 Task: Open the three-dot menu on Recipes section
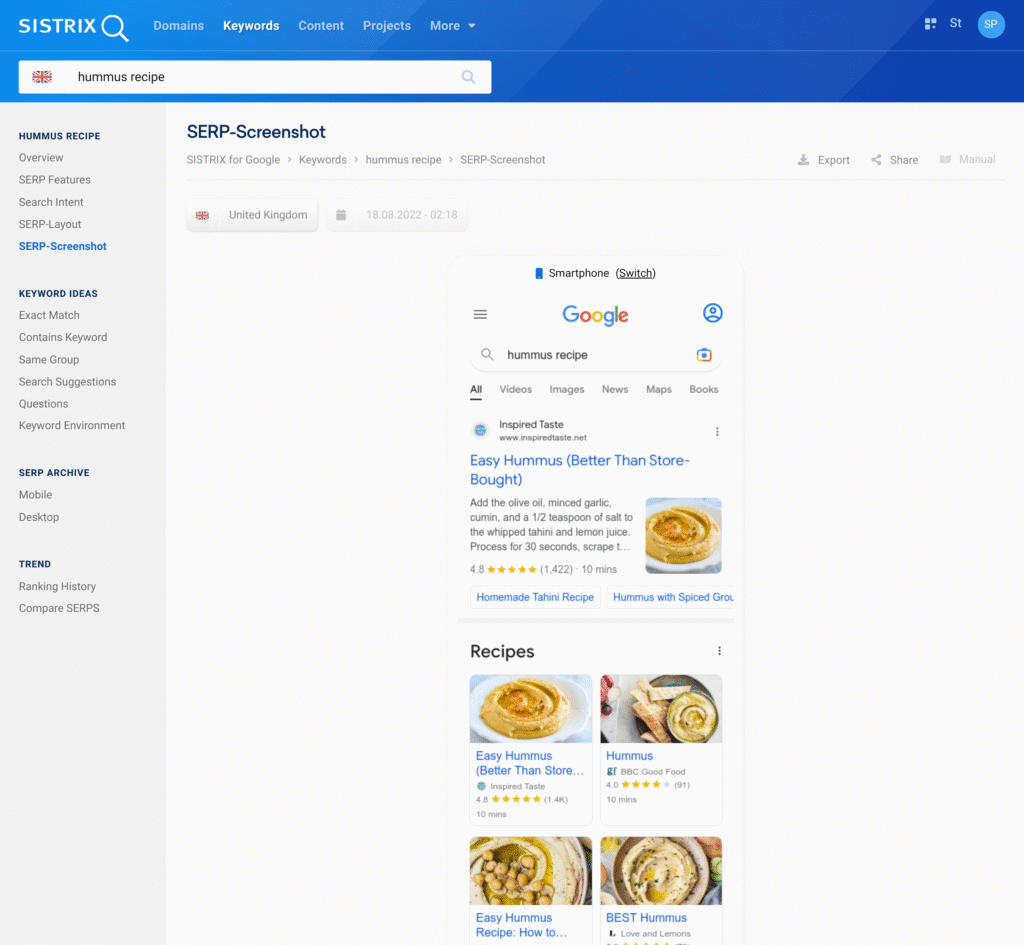click(718, 650)
